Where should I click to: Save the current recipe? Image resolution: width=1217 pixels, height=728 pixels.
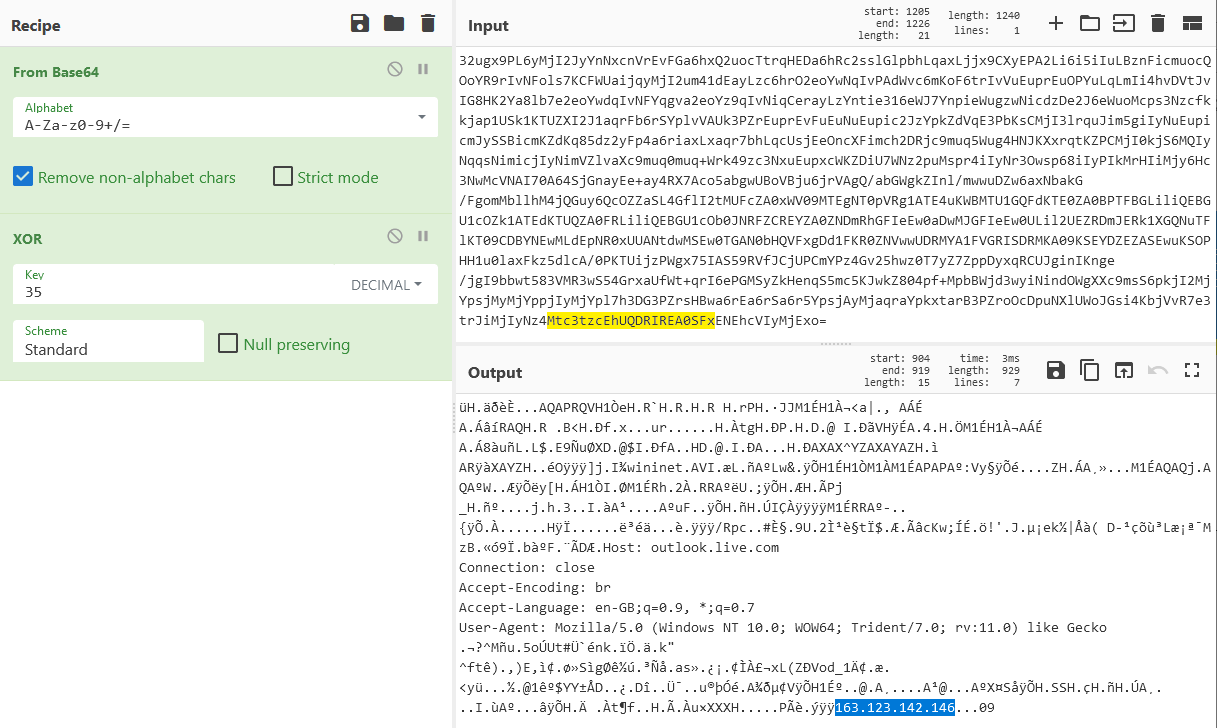coord(360,23)
